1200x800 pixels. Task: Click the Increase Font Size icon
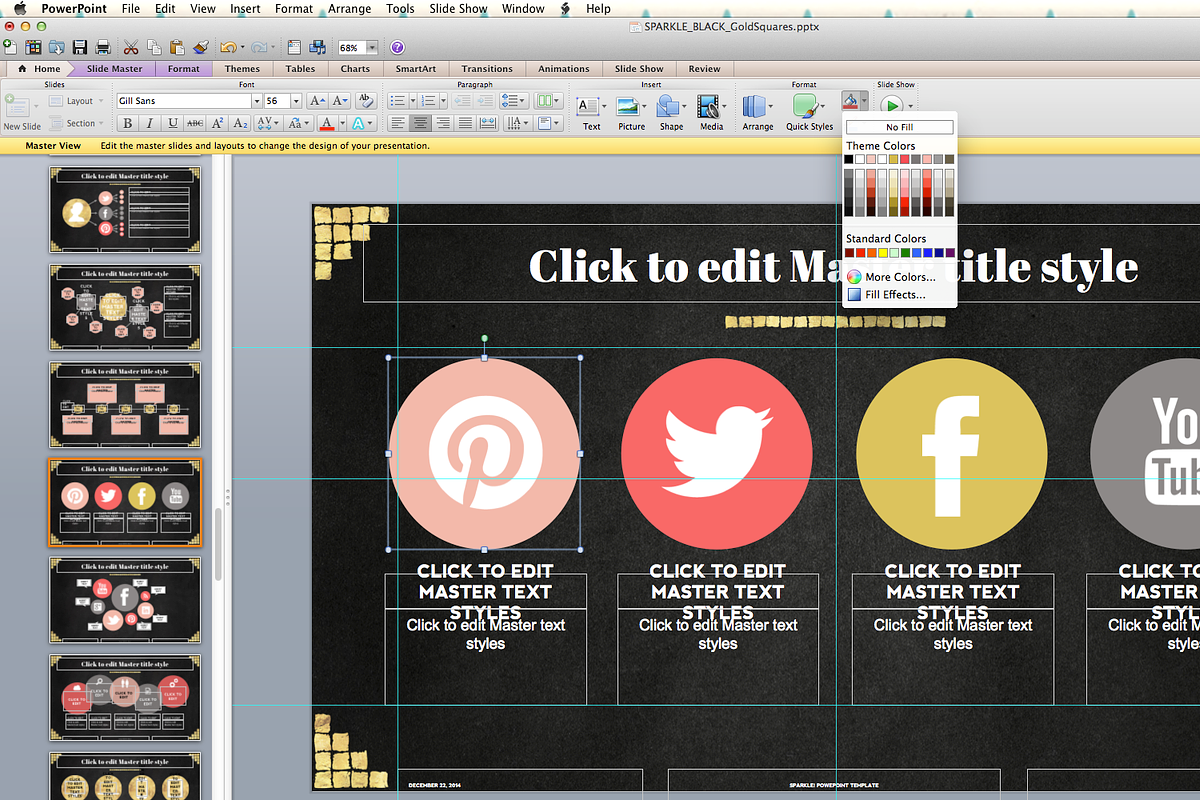pyautogui.click(x=316, y=101)
